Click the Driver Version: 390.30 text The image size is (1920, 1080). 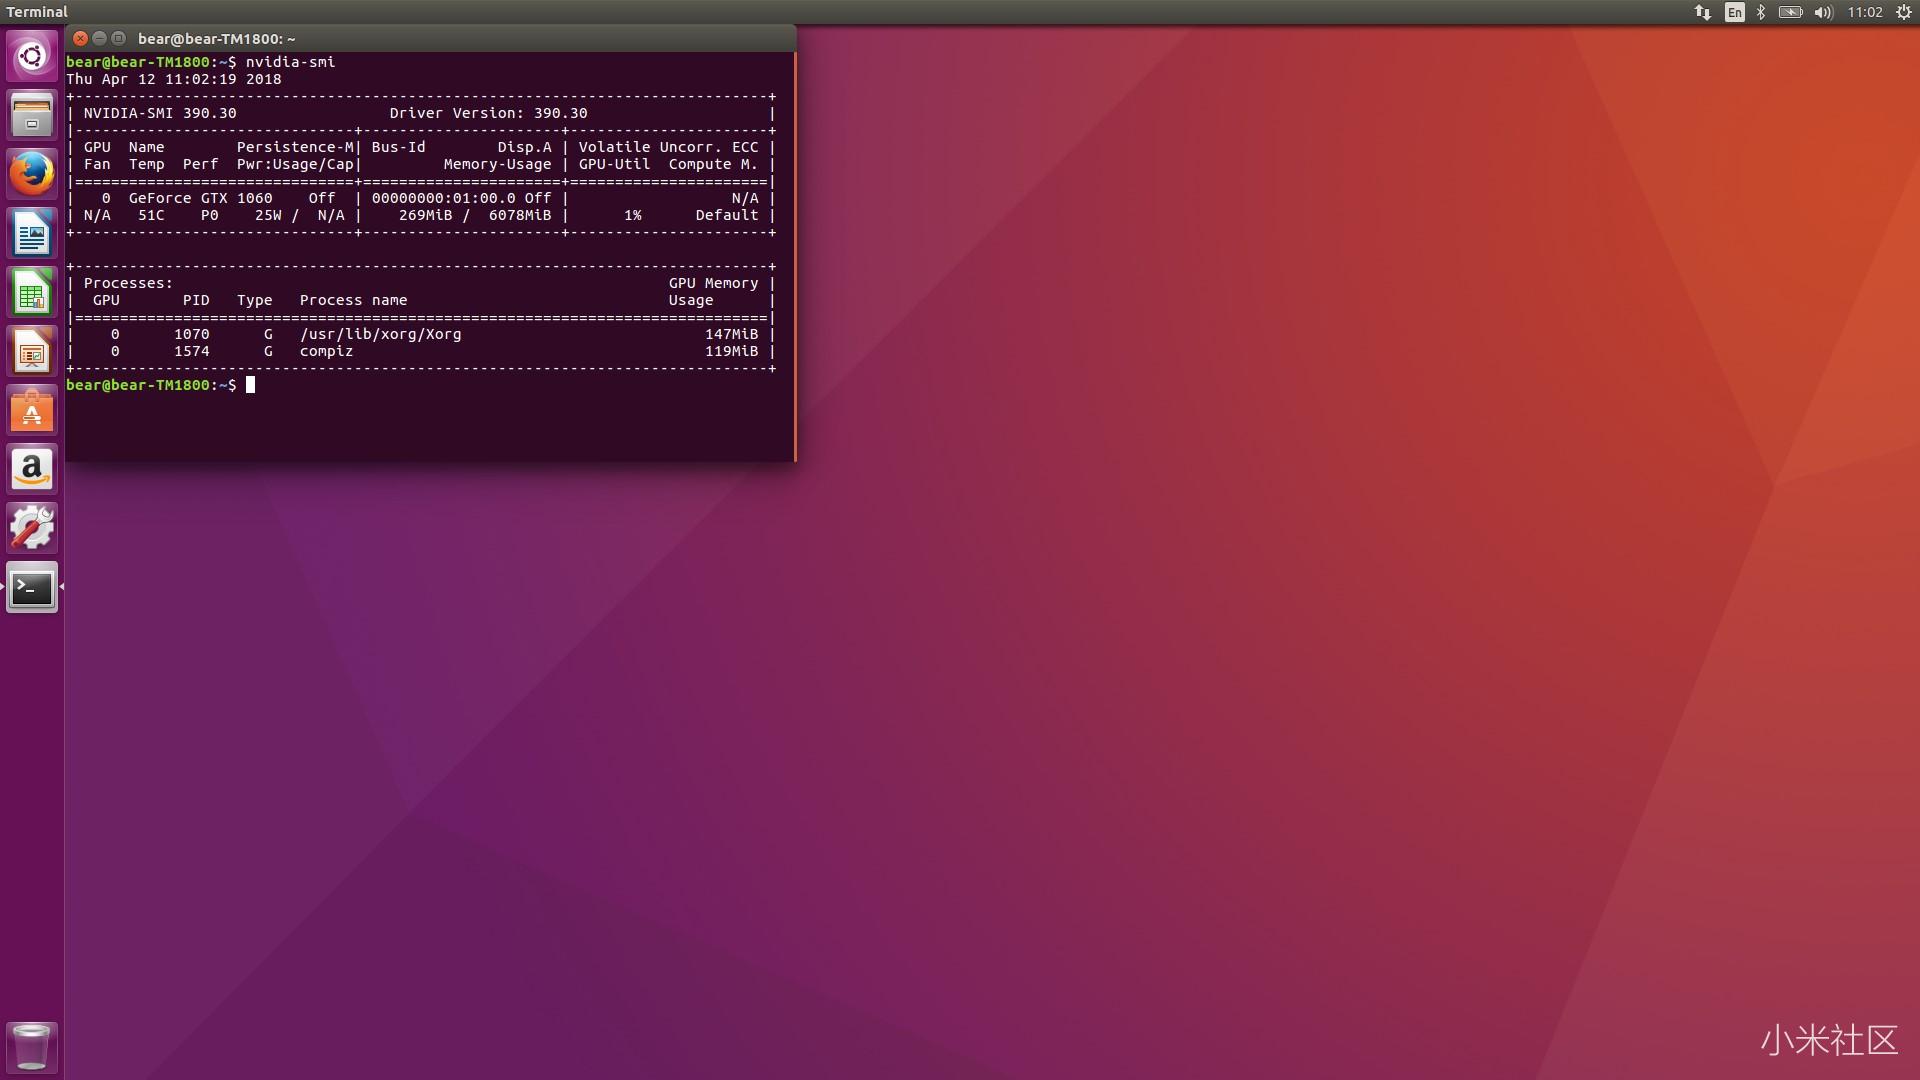point(488,113)
